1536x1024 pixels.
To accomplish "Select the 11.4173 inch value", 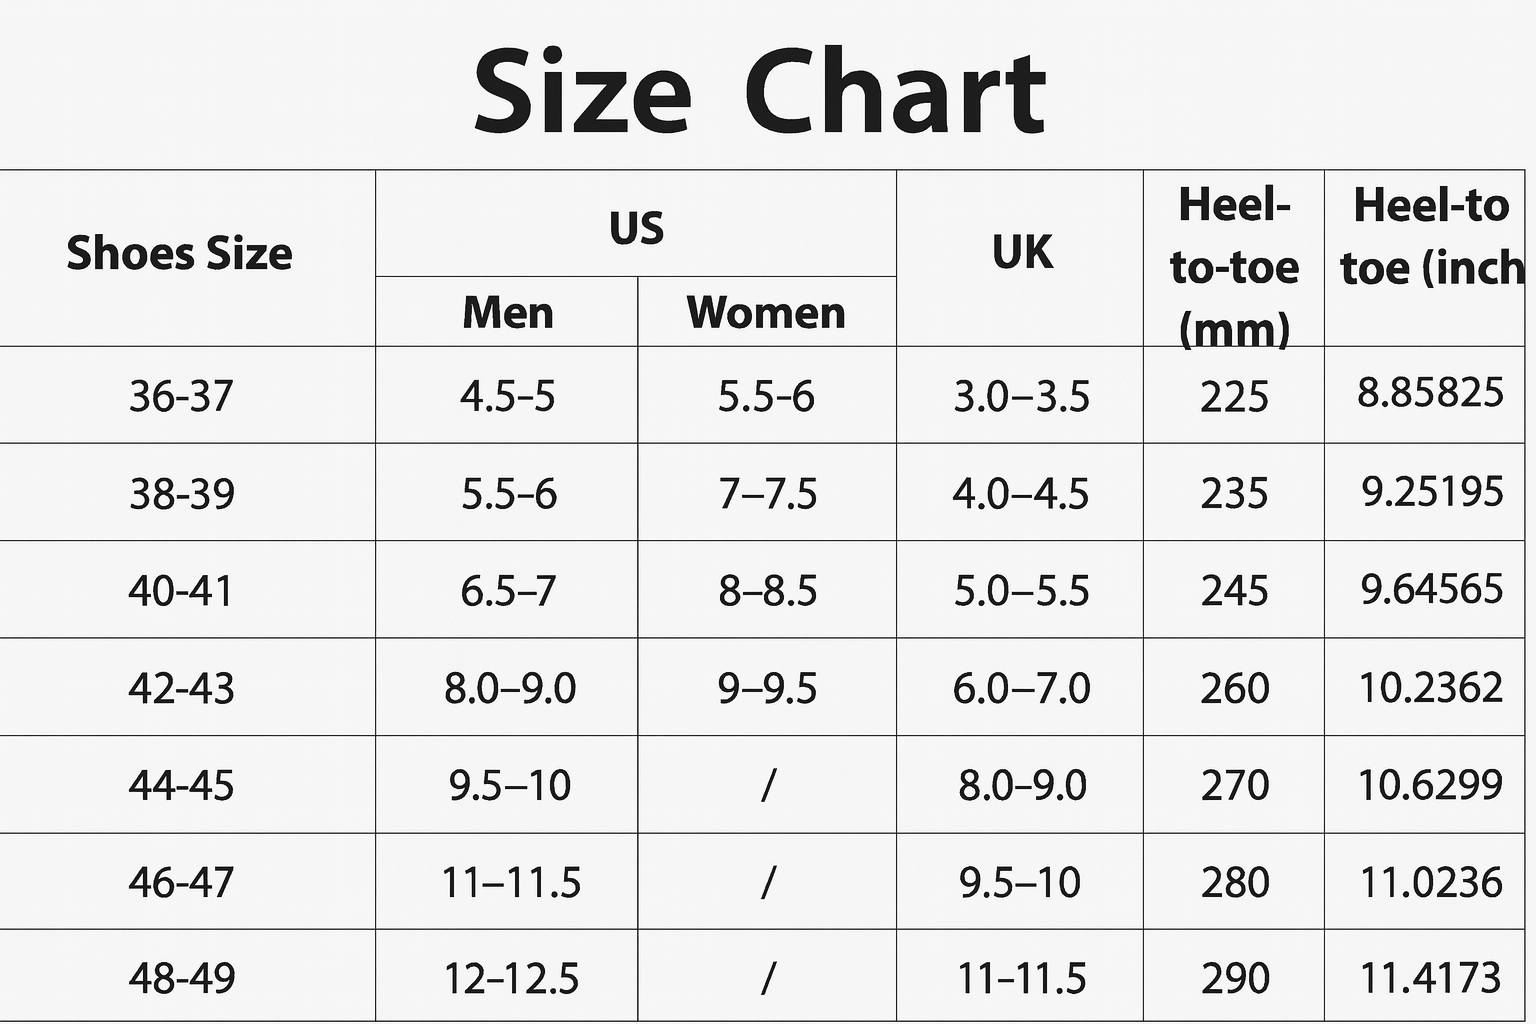I will (x=1431, y=978).
